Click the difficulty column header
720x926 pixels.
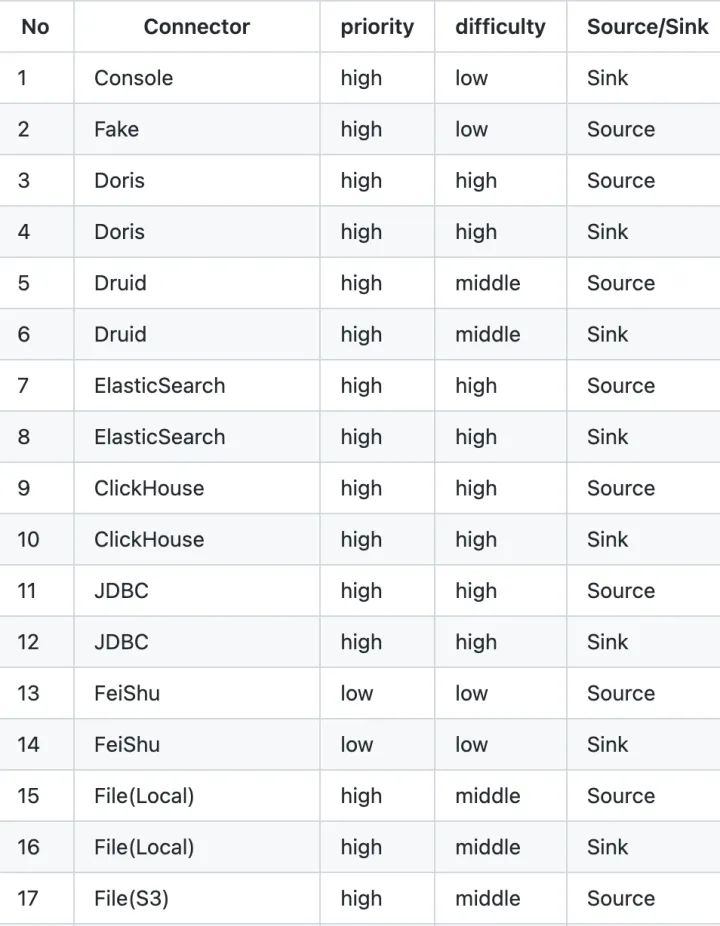click(x=500, y=27)
